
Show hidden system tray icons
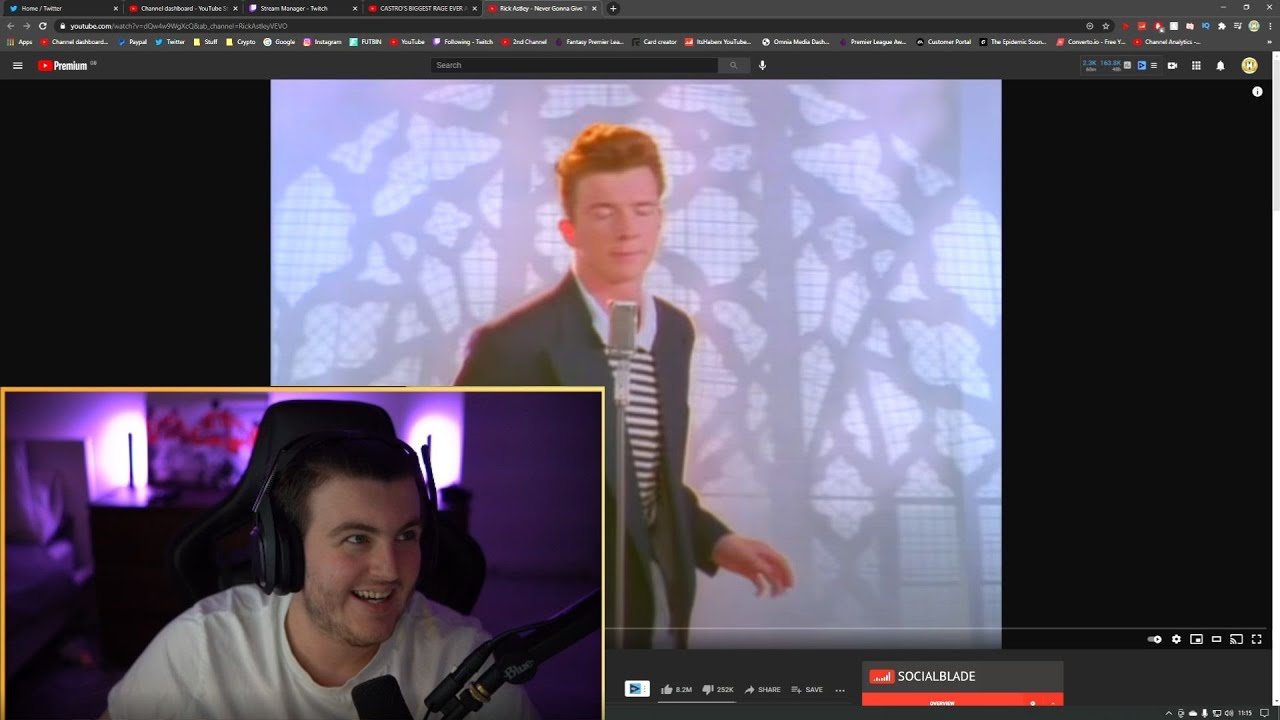click(1169, 713)
